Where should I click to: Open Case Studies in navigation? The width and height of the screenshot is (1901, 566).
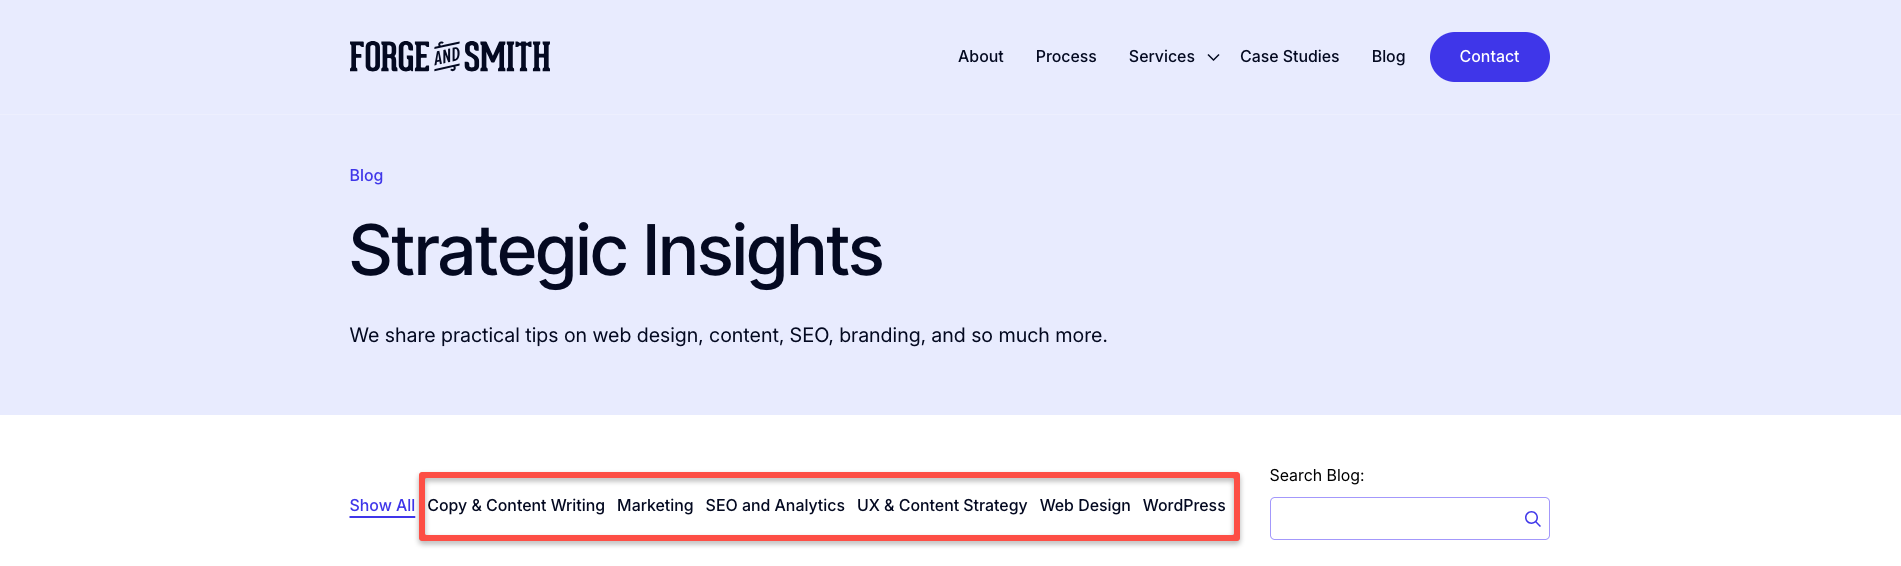point(1289,57)
